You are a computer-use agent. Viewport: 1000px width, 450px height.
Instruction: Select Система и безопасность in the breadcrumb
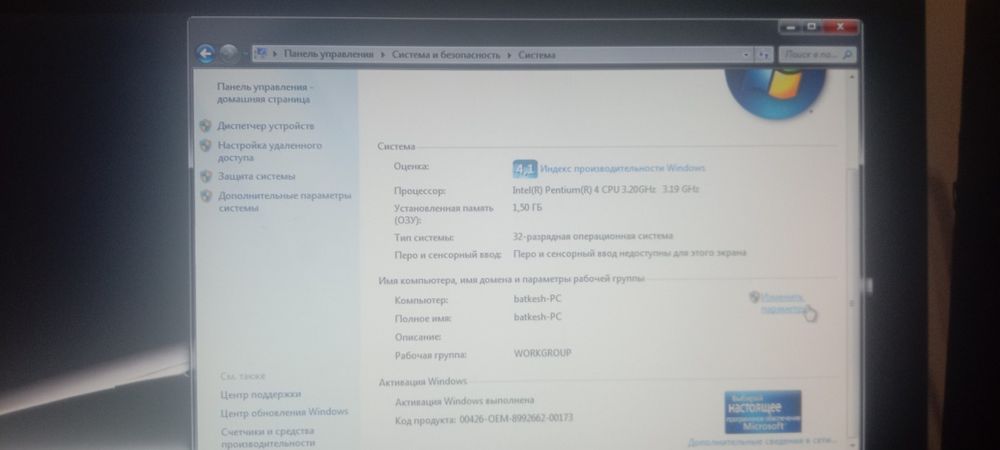pos(446,55)
